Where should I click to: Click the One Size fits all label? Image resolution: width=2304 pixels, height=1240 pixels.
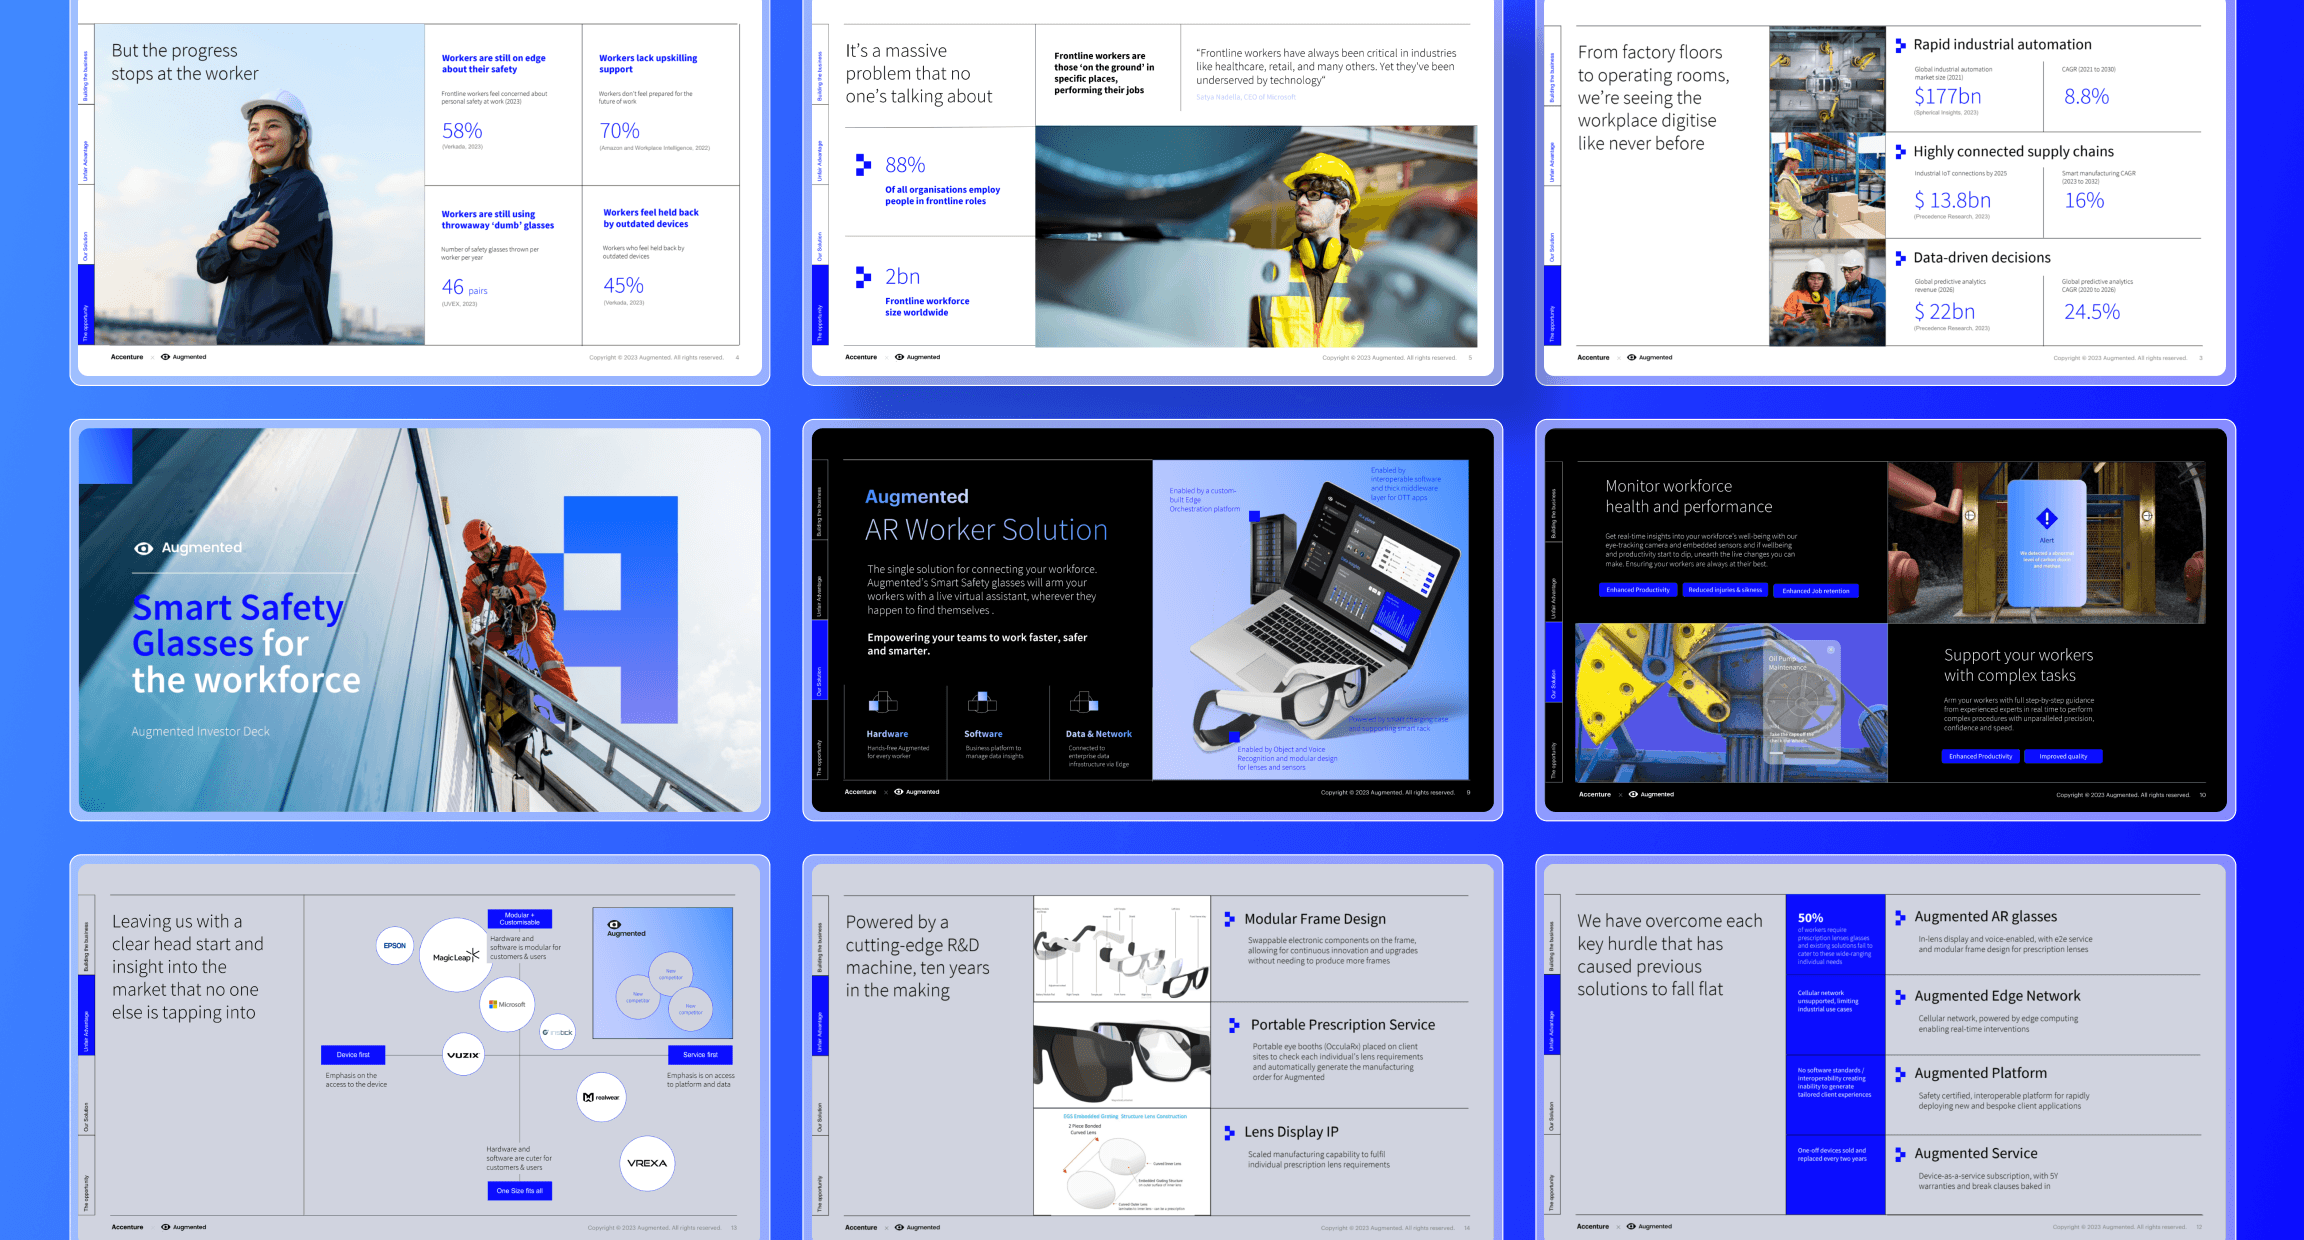click(x=519, y=1191)
